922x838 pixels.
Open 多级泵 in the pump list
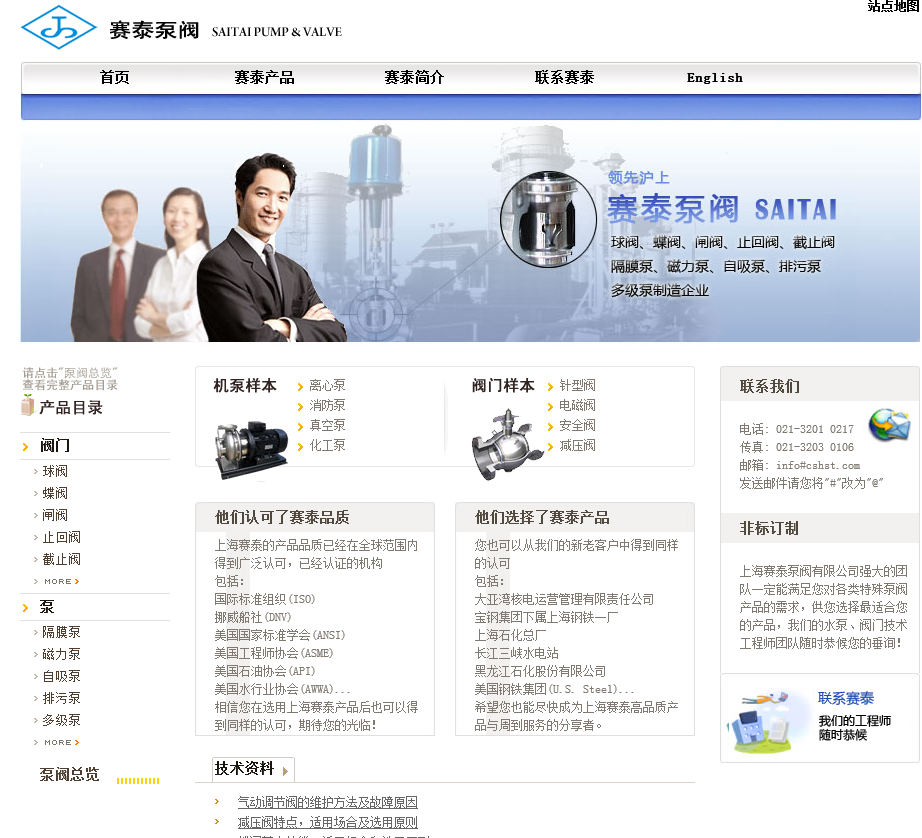pos(62,720)
